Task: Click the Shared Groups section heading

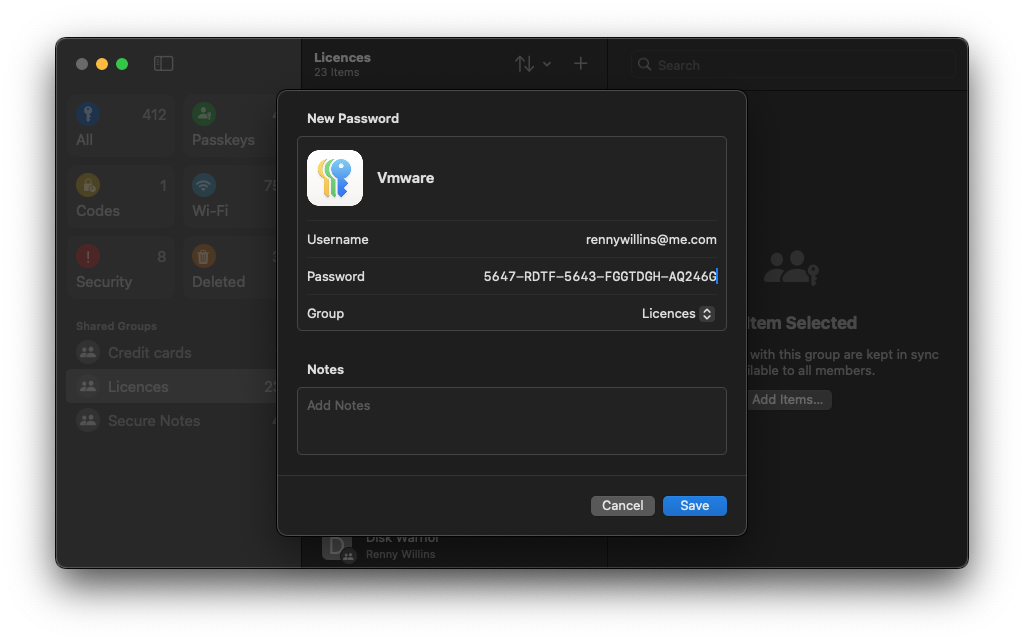Action: [116, 326]
